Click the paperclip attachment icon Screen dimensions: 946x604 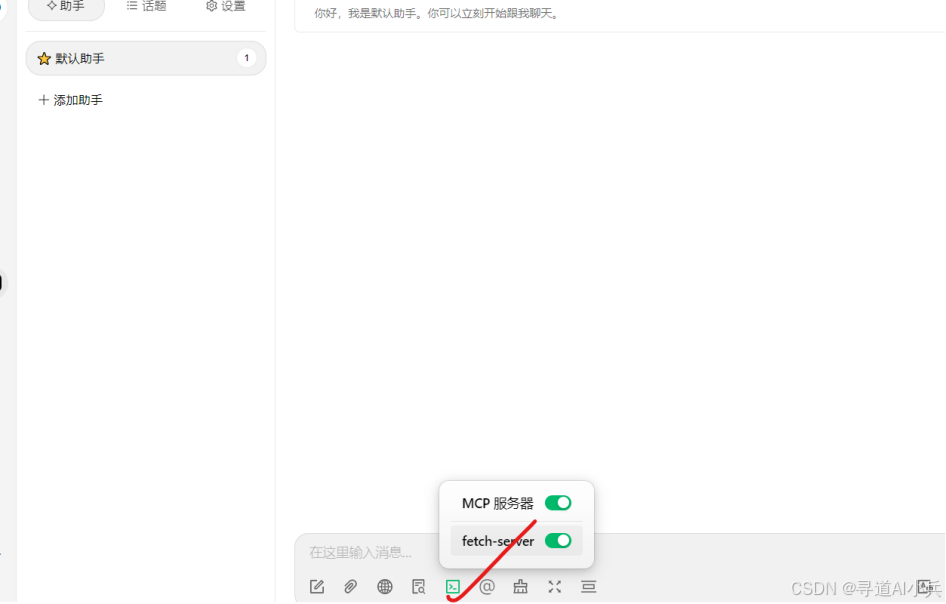(350, 587)
